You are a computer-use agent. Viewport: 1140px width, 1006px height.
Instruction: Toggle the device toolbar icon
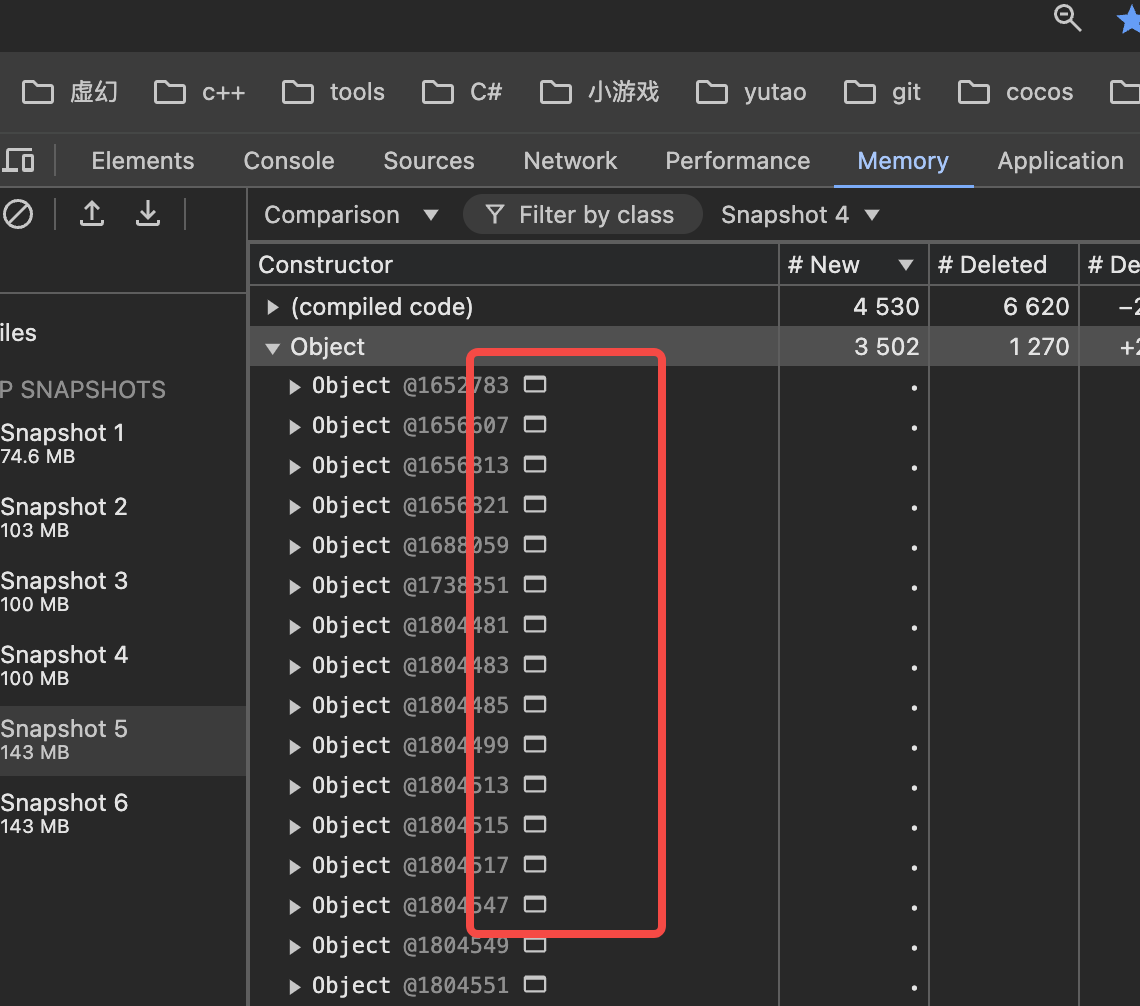[x=18, y=160]
